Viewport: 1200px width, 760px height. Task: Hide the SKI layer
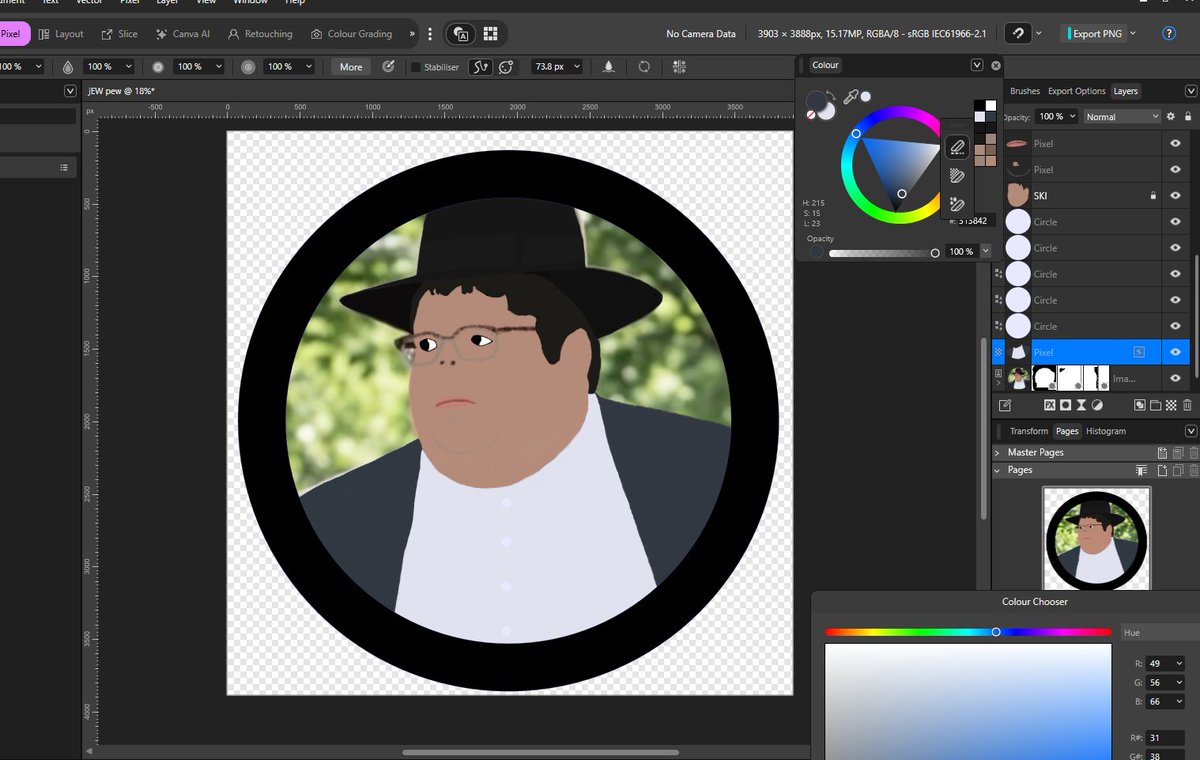[1176, 196]
